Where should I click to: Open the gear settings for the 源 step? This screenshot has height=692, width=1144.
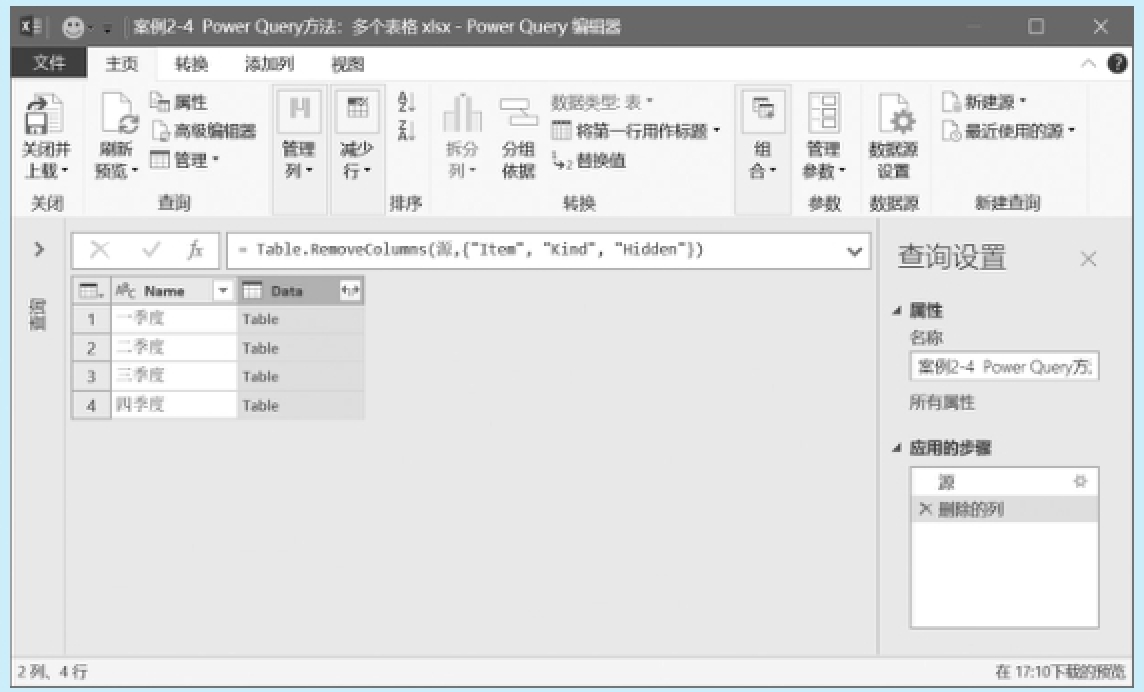click(1079, 482)
